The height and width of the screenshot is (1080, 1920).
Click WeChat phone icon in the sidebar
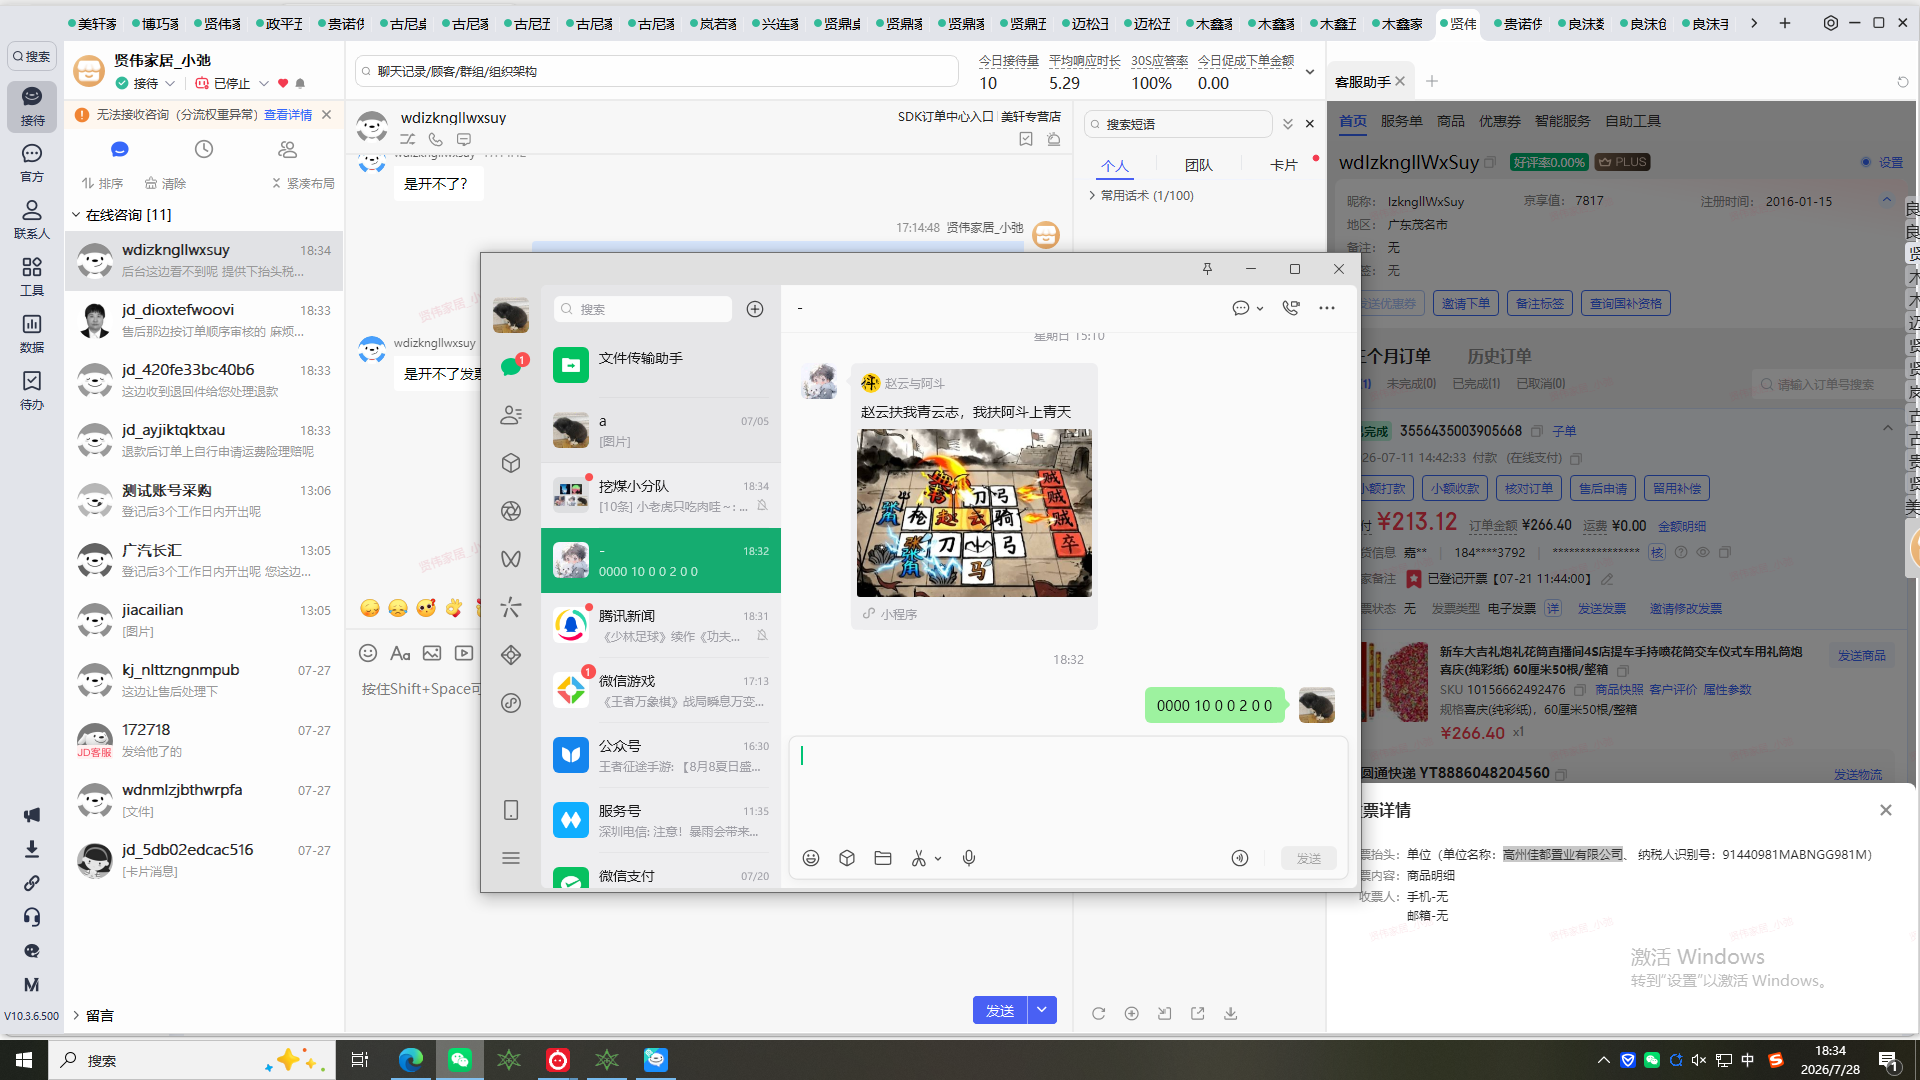511,810
